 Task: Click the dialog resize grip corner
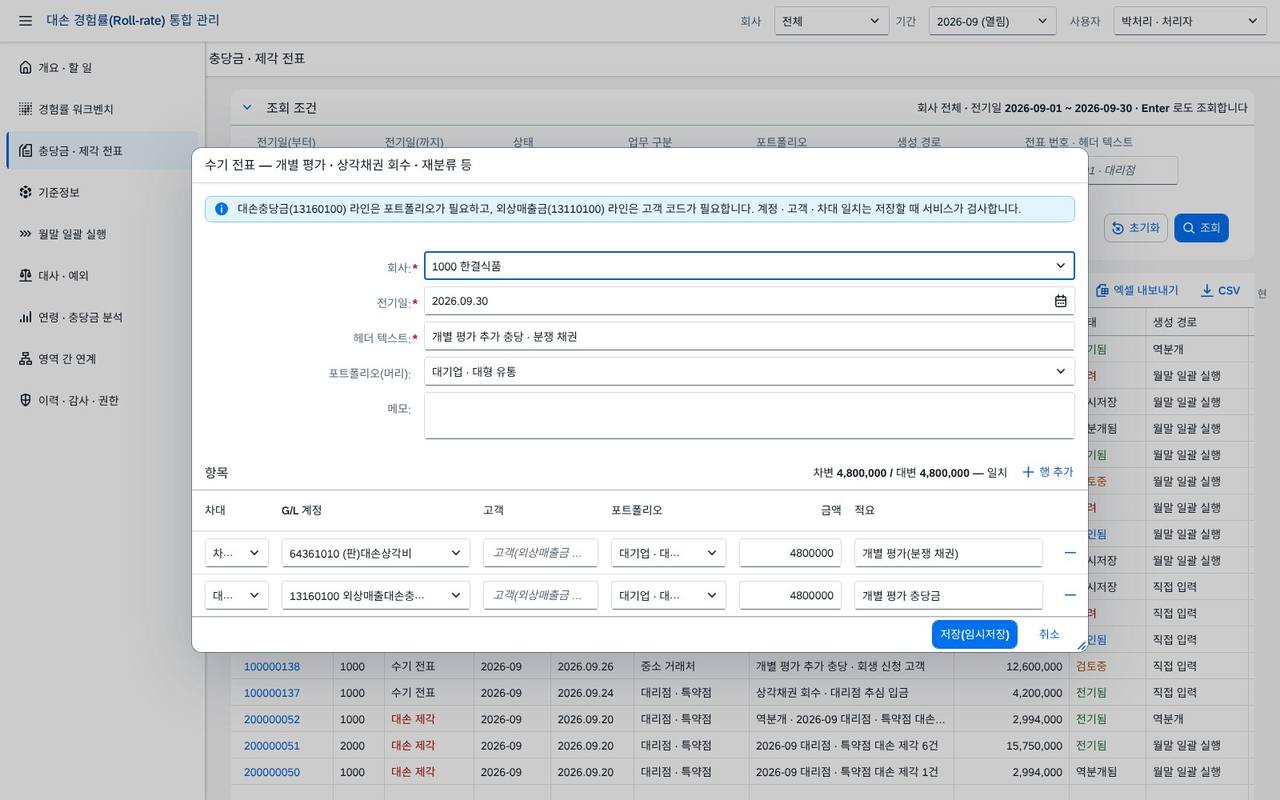click(1081, 645)
